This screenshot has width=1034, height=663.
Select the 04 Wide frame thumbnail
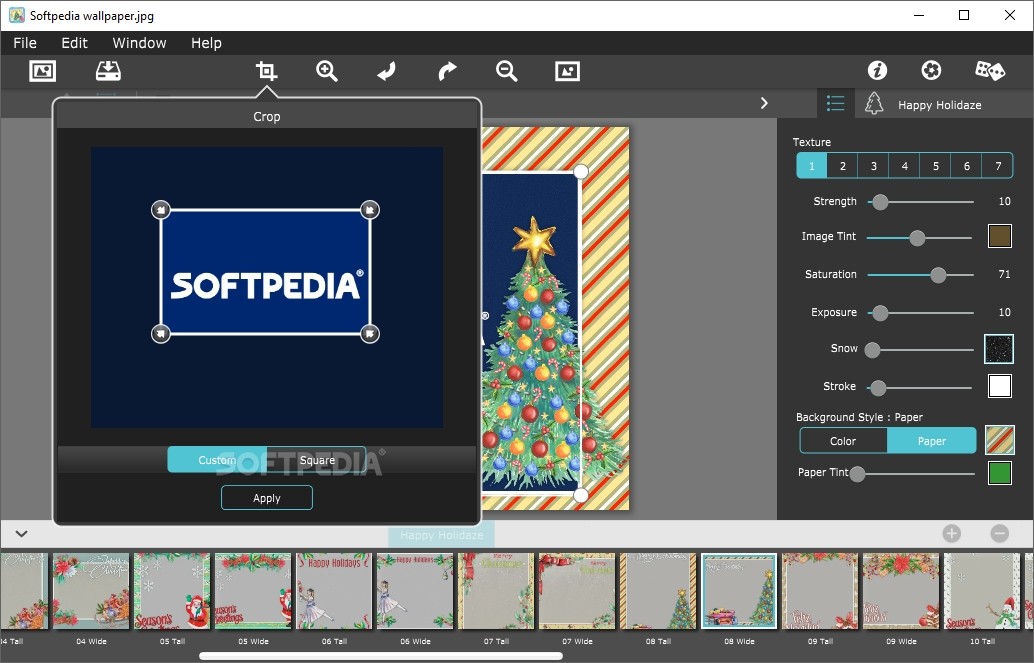click(91, 591)
